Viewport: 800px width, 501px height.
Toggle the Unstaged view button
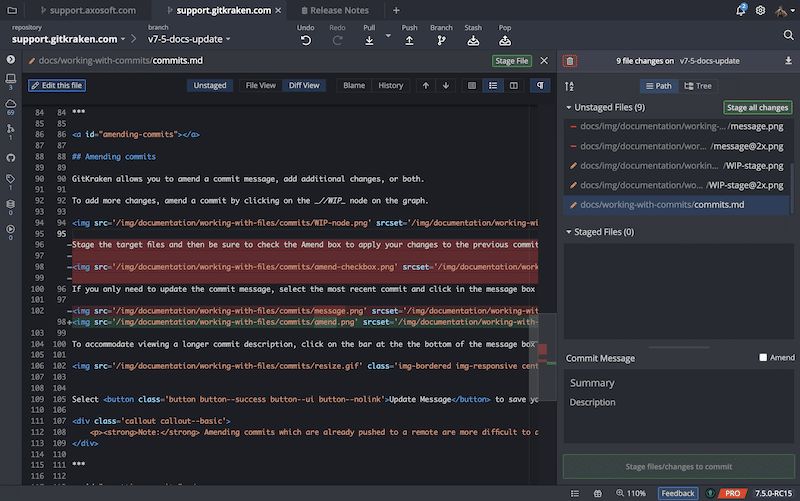coord(210,86)
